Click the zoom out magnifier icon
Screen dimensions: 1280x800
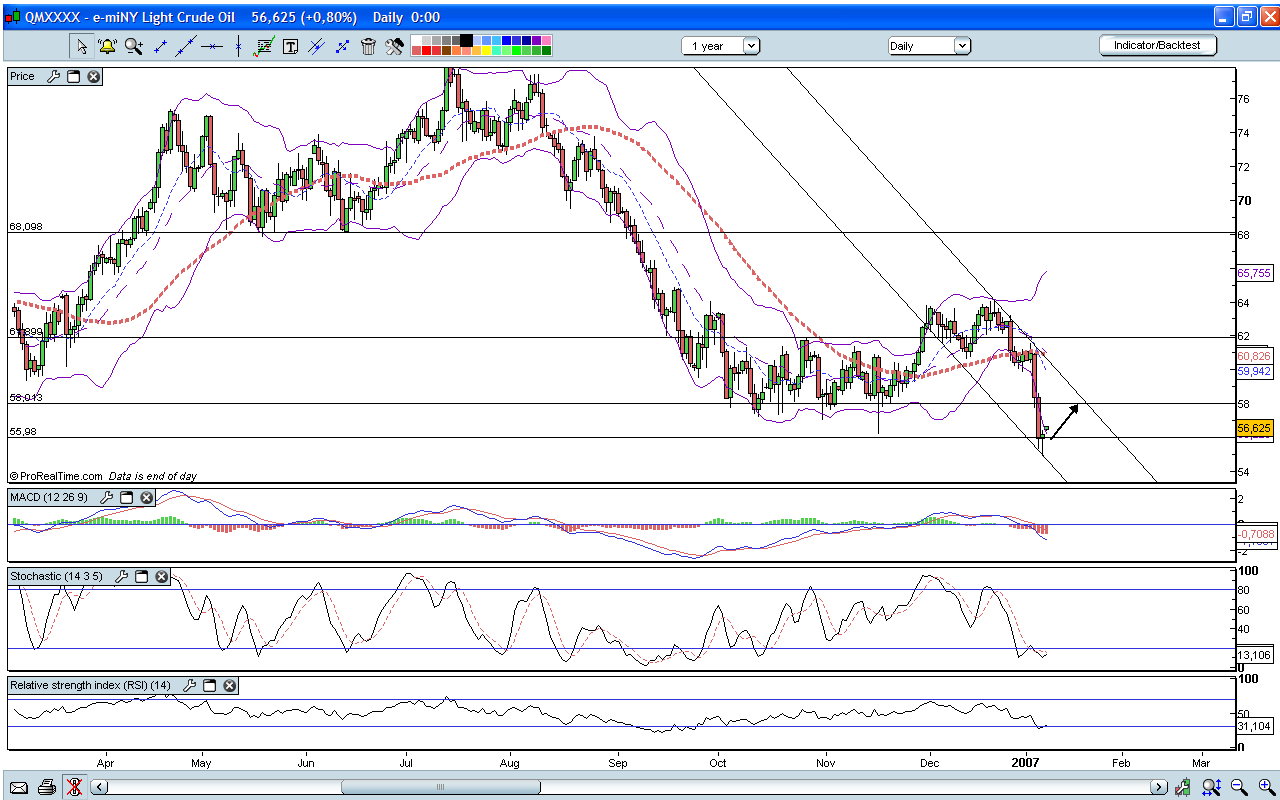point(1239,787)
